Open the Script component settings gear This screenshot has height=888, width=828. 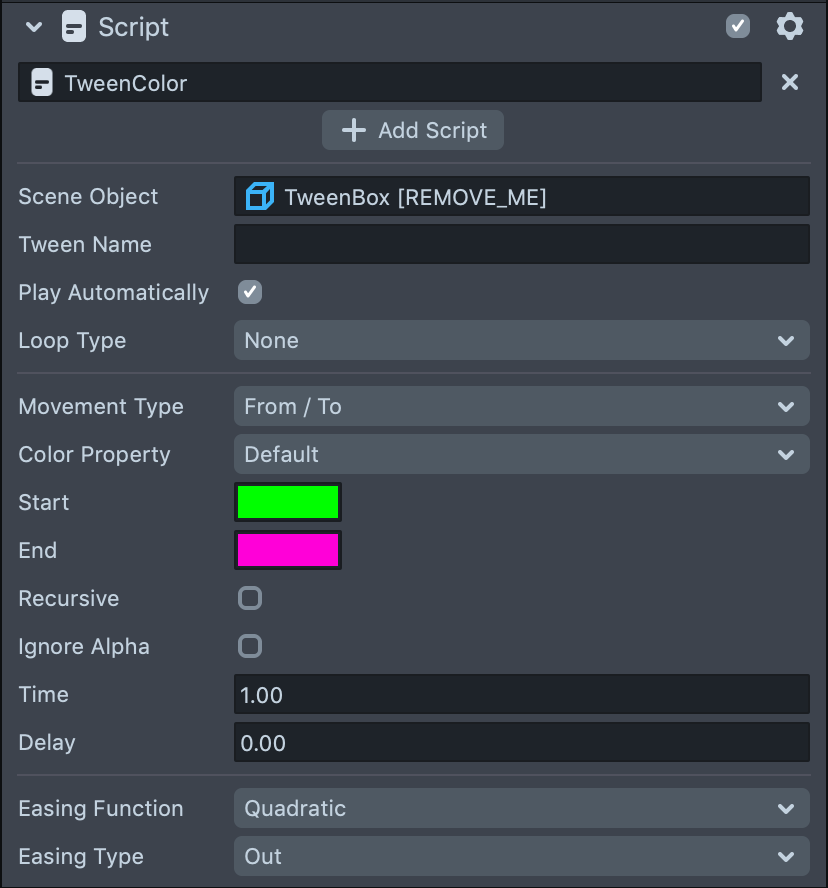pyautogui.click(x=789, y=27)
